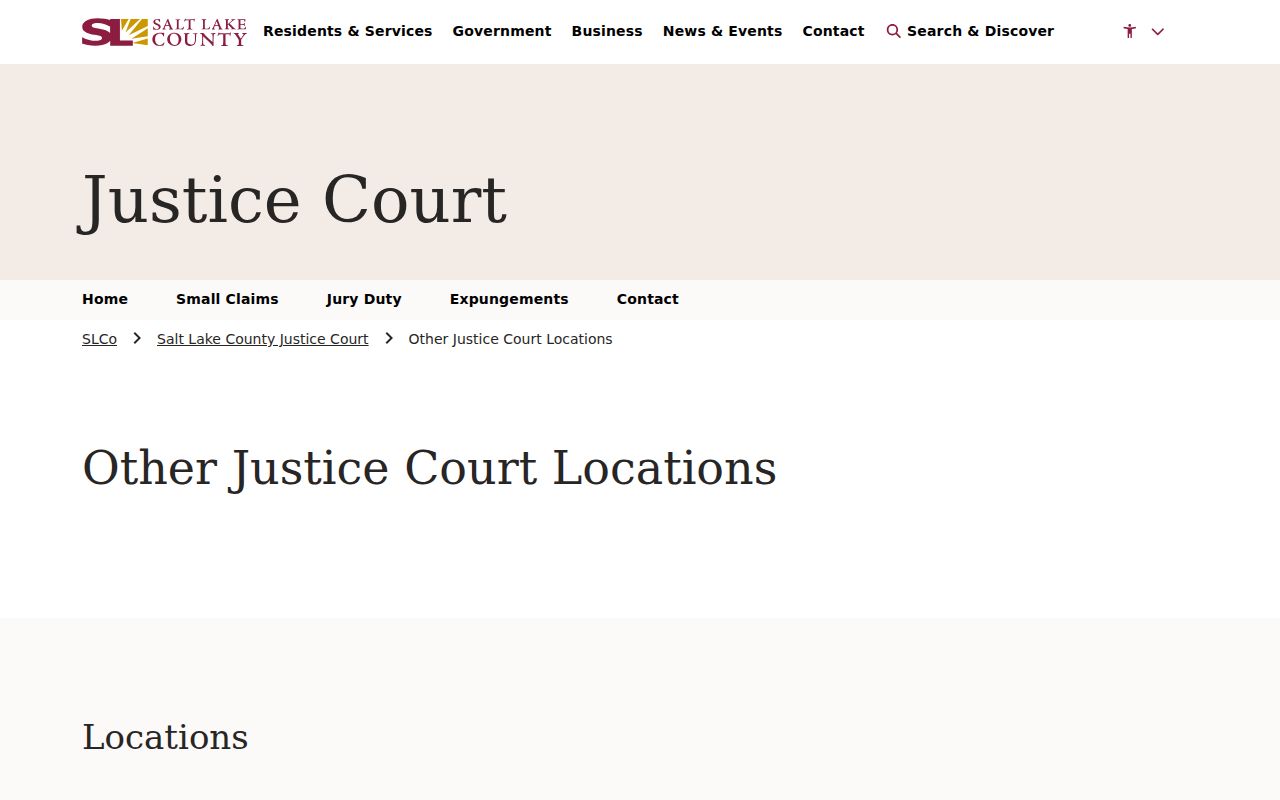Select Home in Justice Court nav
The image size is (1280, 800).
coord(105,299)
